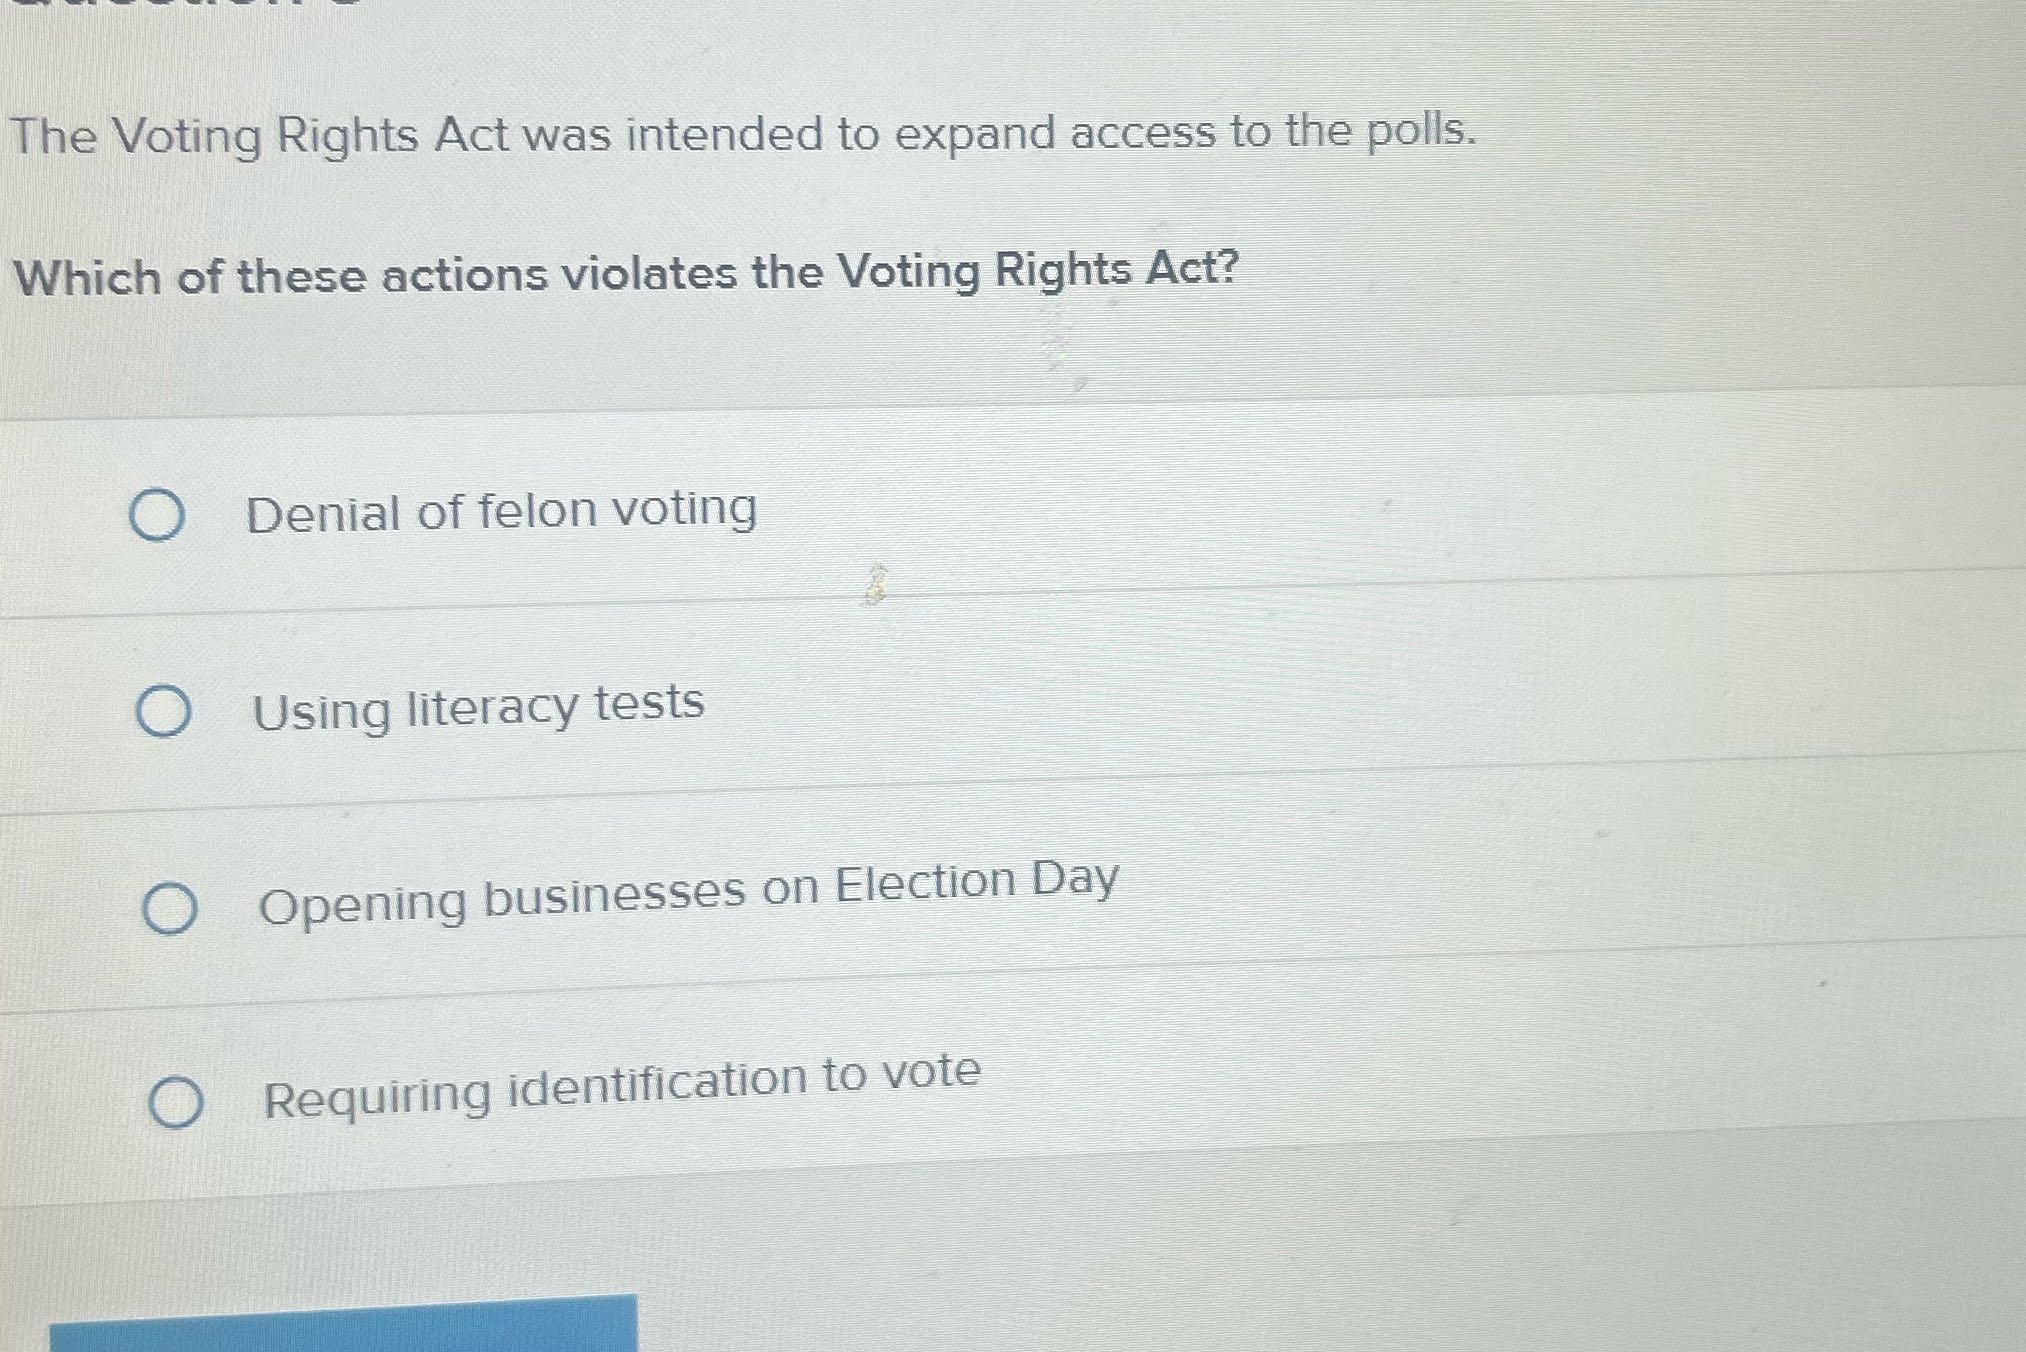Click the "Using literacy tests" answer text
Image resolution: width=2026 pixels, height=1352 pixels.
478,705
